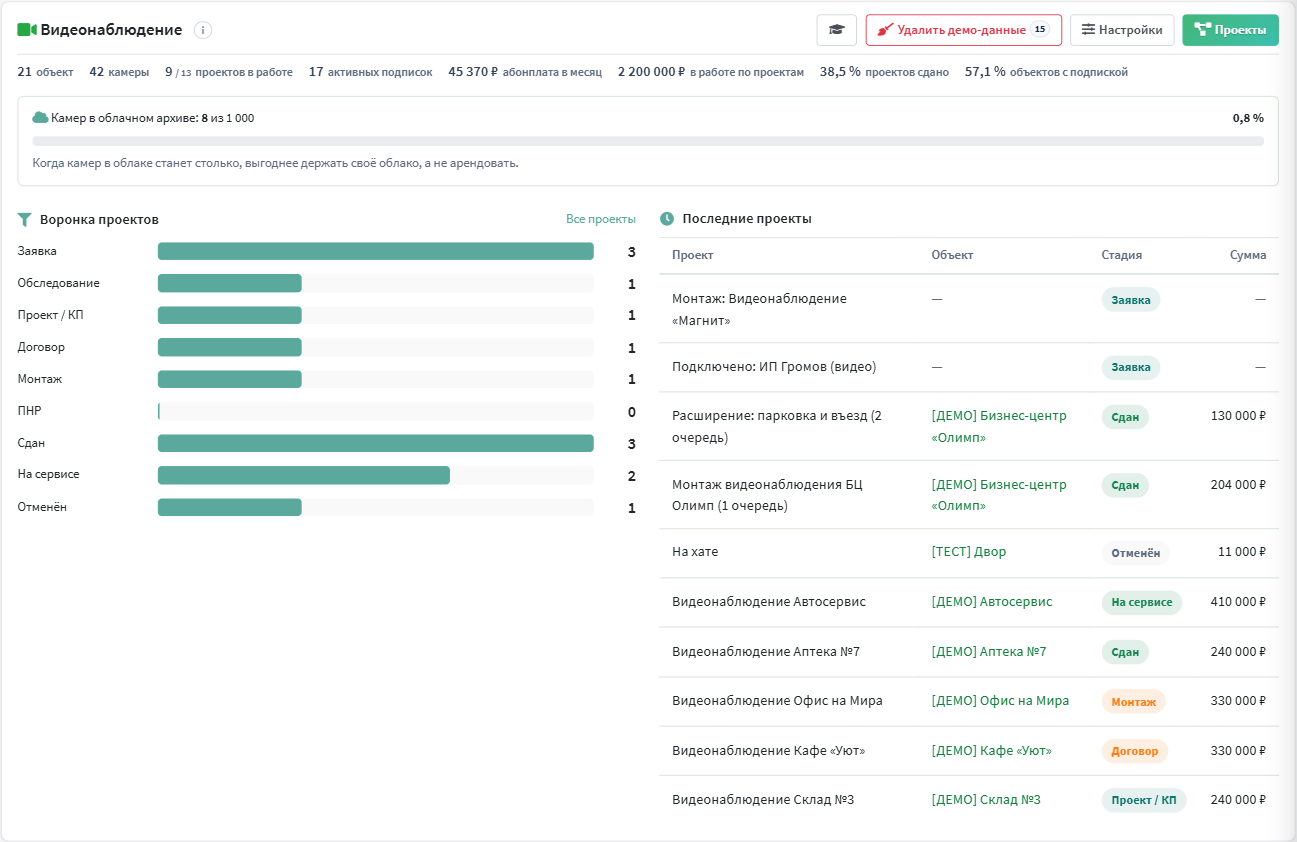Click Удалить демо-данные button
Screen dimensions: 1297x842
(964, 30)
